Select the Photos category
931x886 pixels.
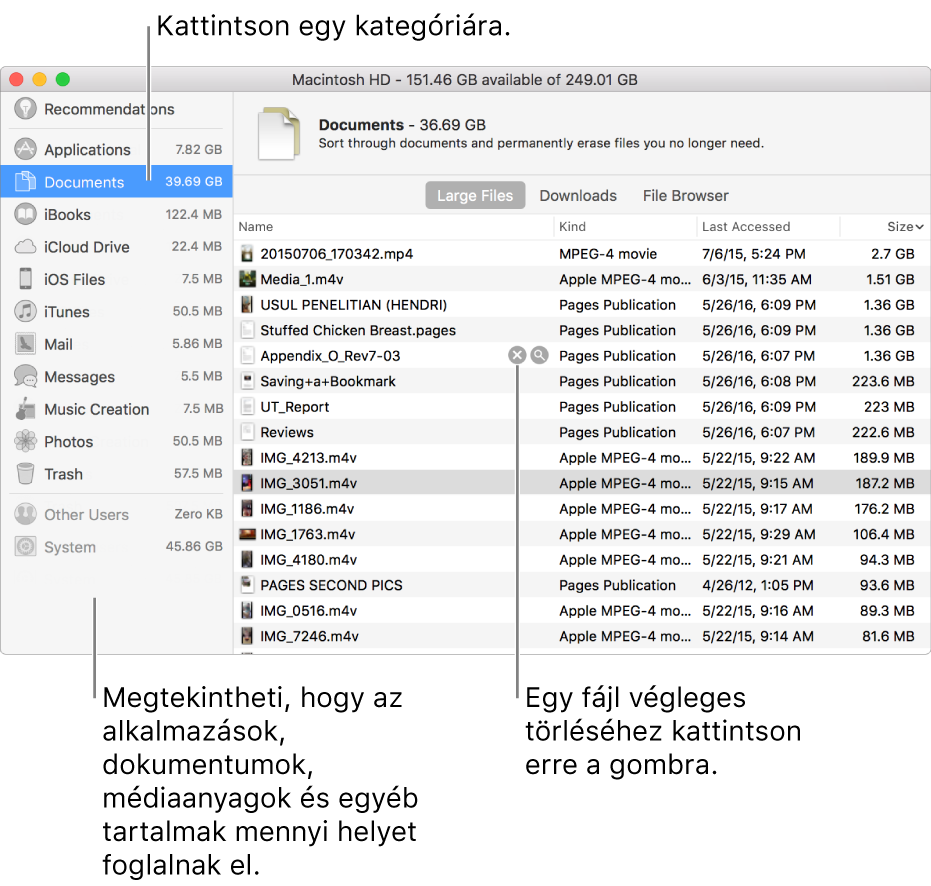116,441
